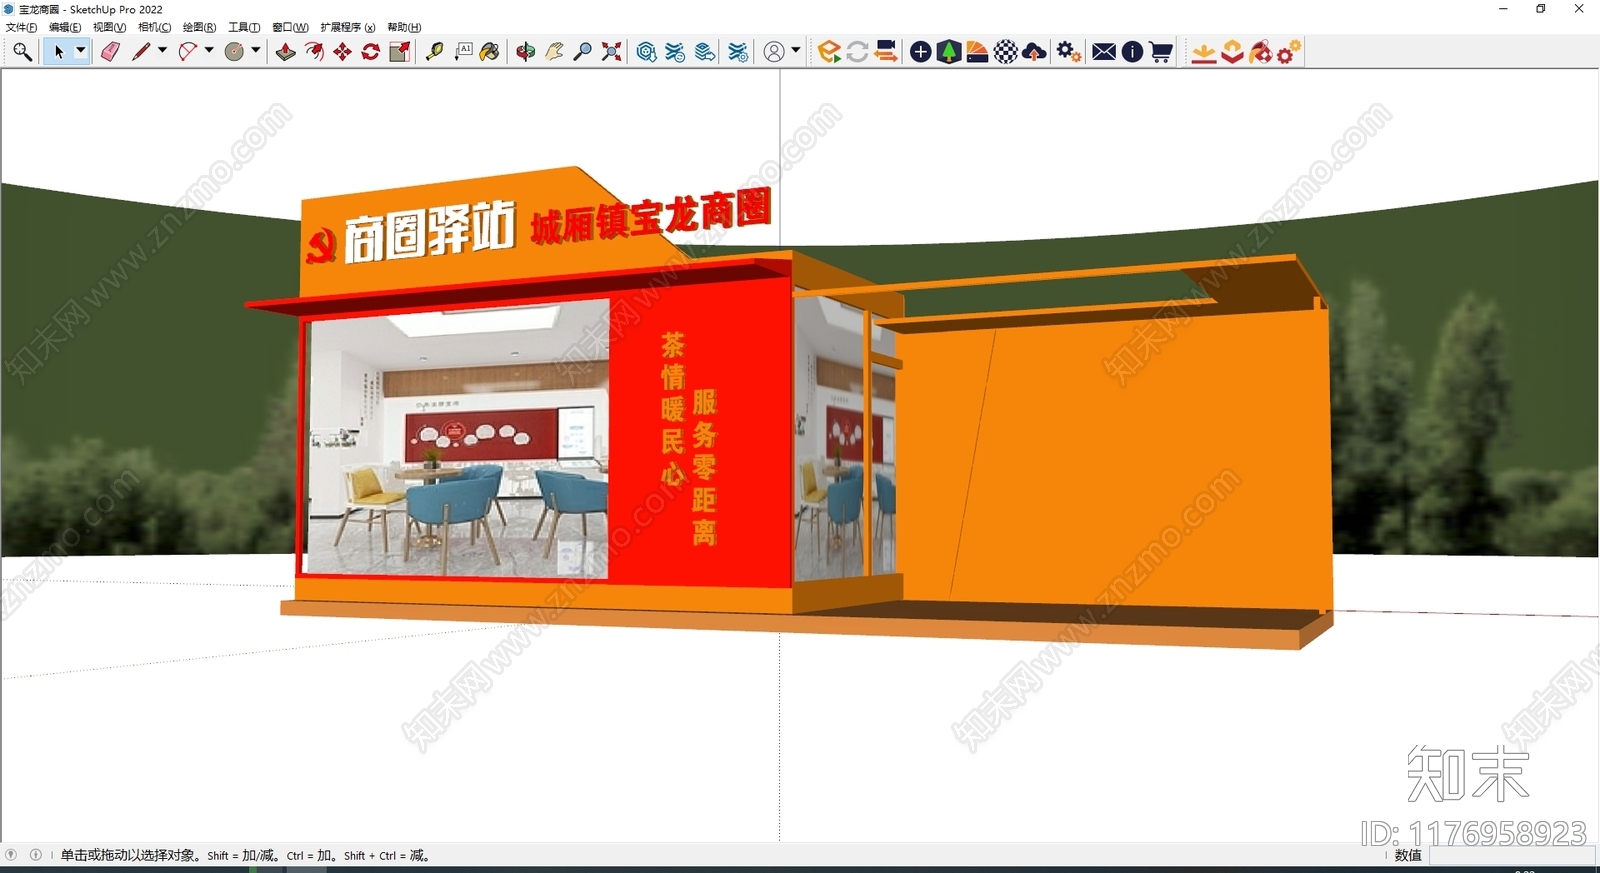Open the Enscape store cart icon

[1160, 52]
